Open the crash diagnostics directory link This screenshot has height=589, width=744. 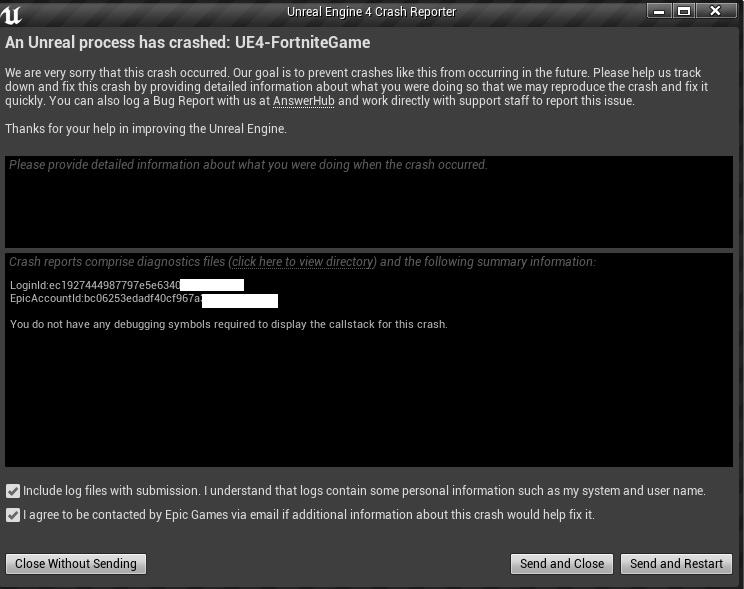point(302,262)
